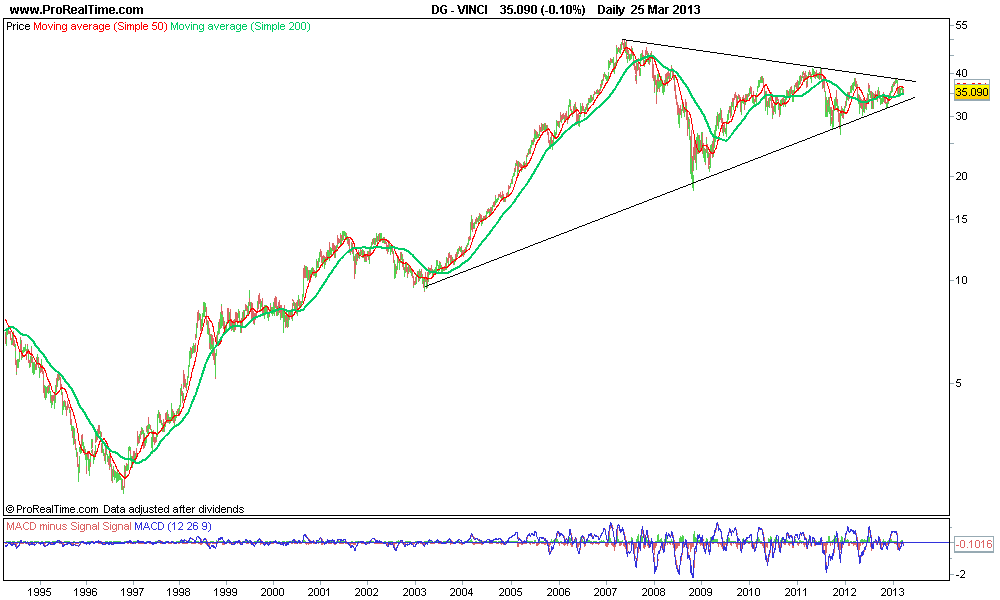Click the 55 price axis label
The width and height of the screenshot is (1000, 600).
[x=961, y=25]
